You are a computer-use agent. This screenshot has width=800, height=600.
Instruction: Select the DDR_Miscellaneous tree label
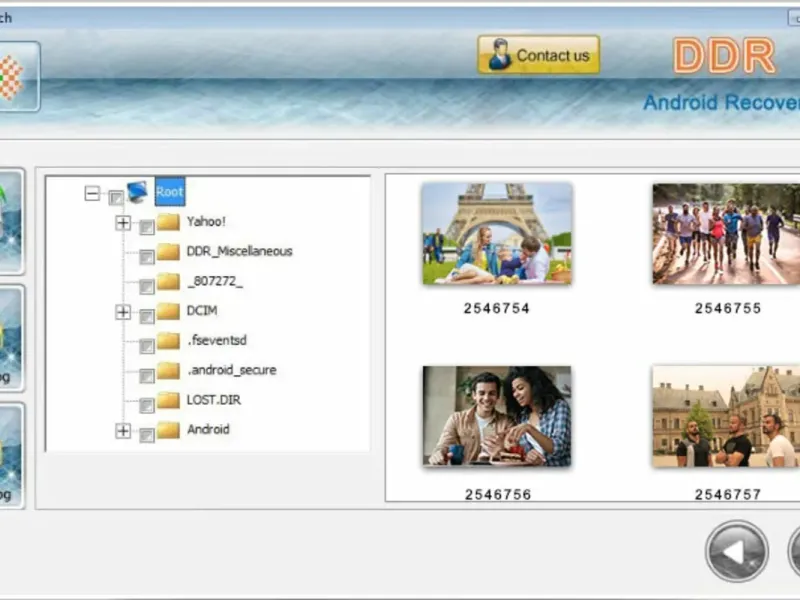pos(240,251)
